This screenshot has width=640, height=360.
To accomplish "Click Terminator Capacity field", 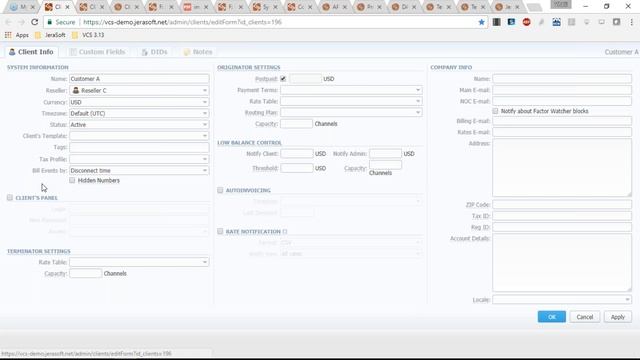I will pos(85,273).
